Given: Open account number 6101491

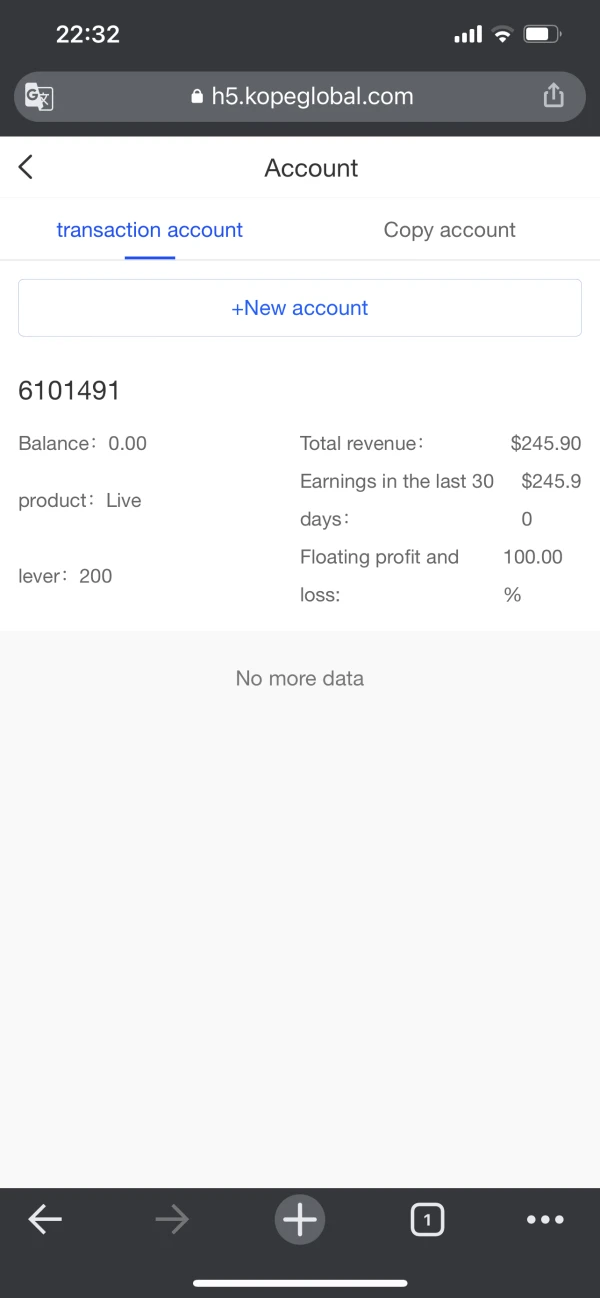Looking at the screenshot, I should [x=69, y=391].
